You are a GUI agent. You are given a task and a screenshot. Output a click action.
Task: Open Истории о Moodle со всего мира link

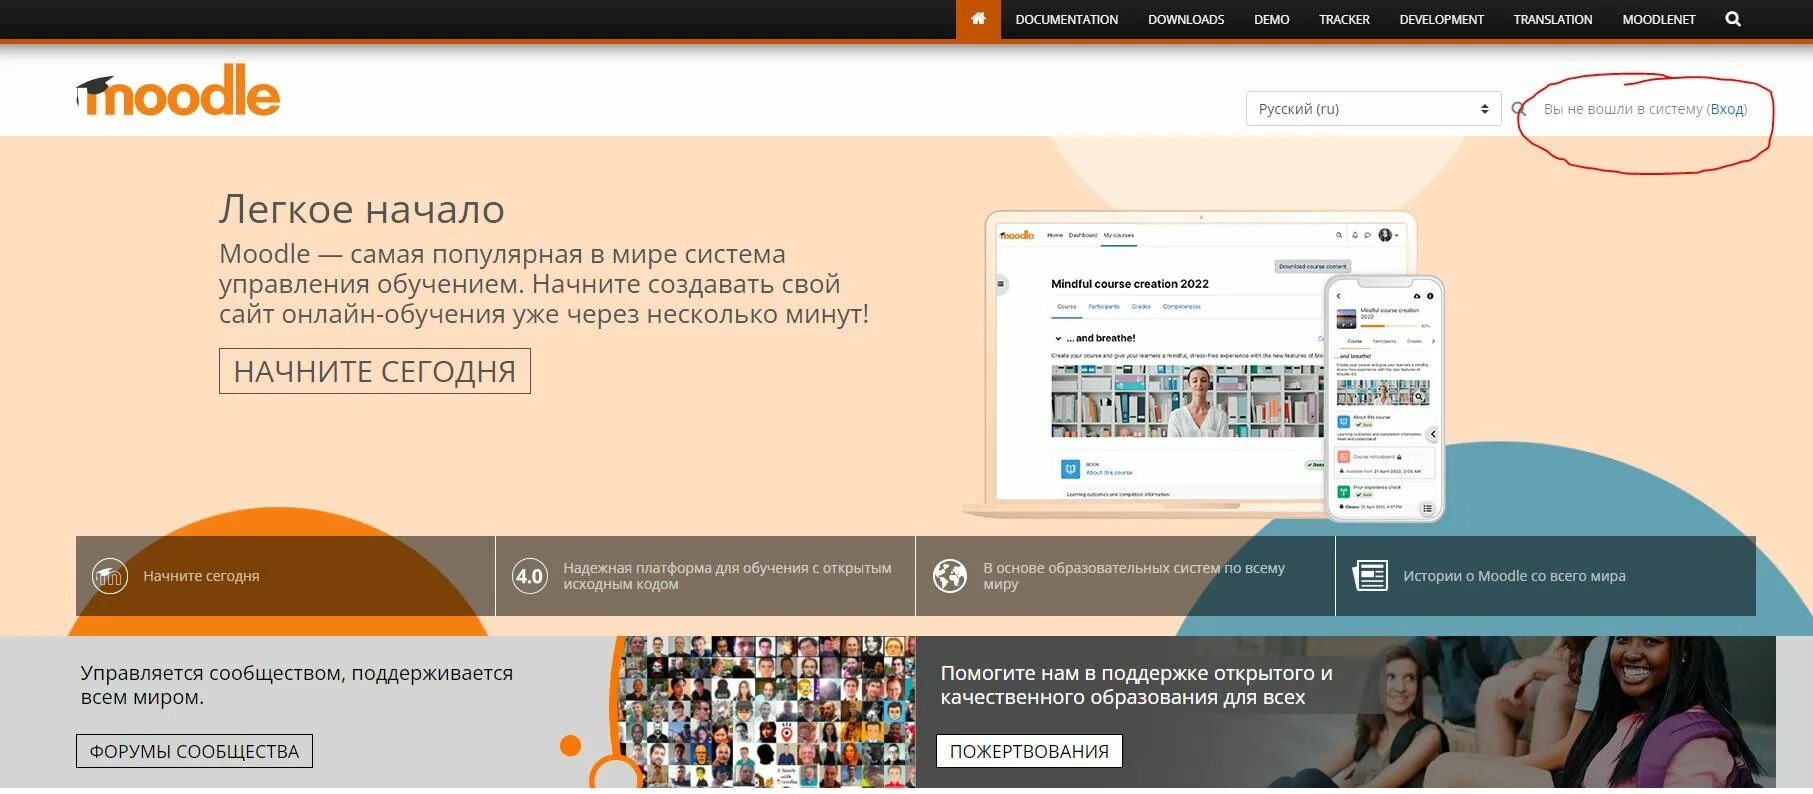click(x=1514, y=576)
